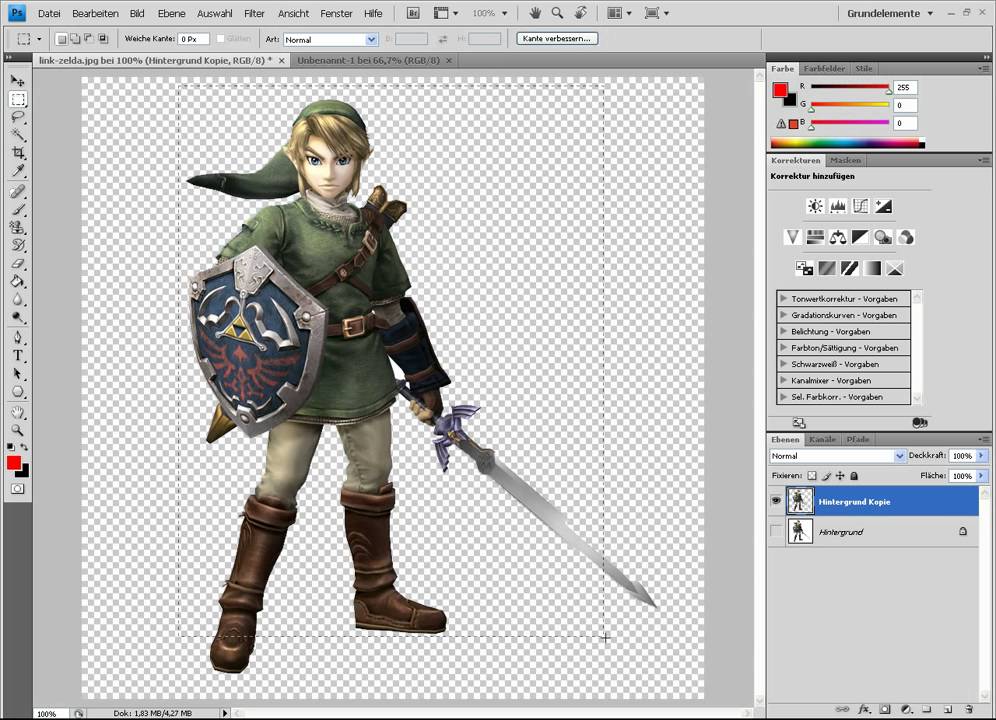This screenshot has width=996, height=720.
Task: Open the Deckkraft opacity arrow
Action: pyautogui.click(x=981, y=456)
